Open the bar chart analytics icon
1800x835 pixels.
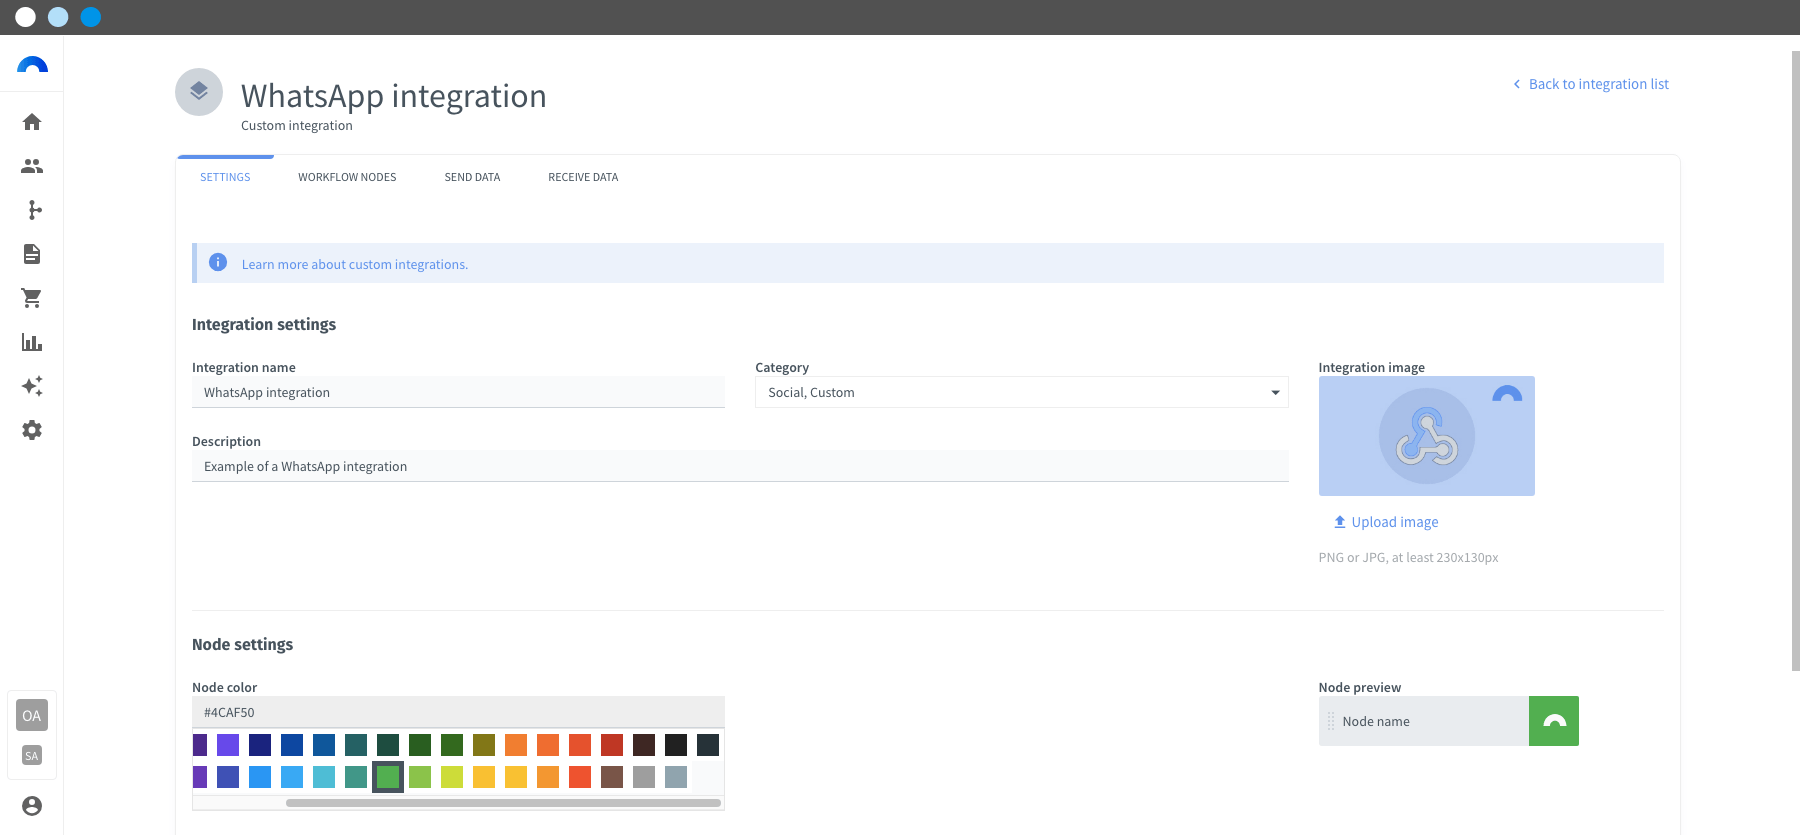point(32,342)
